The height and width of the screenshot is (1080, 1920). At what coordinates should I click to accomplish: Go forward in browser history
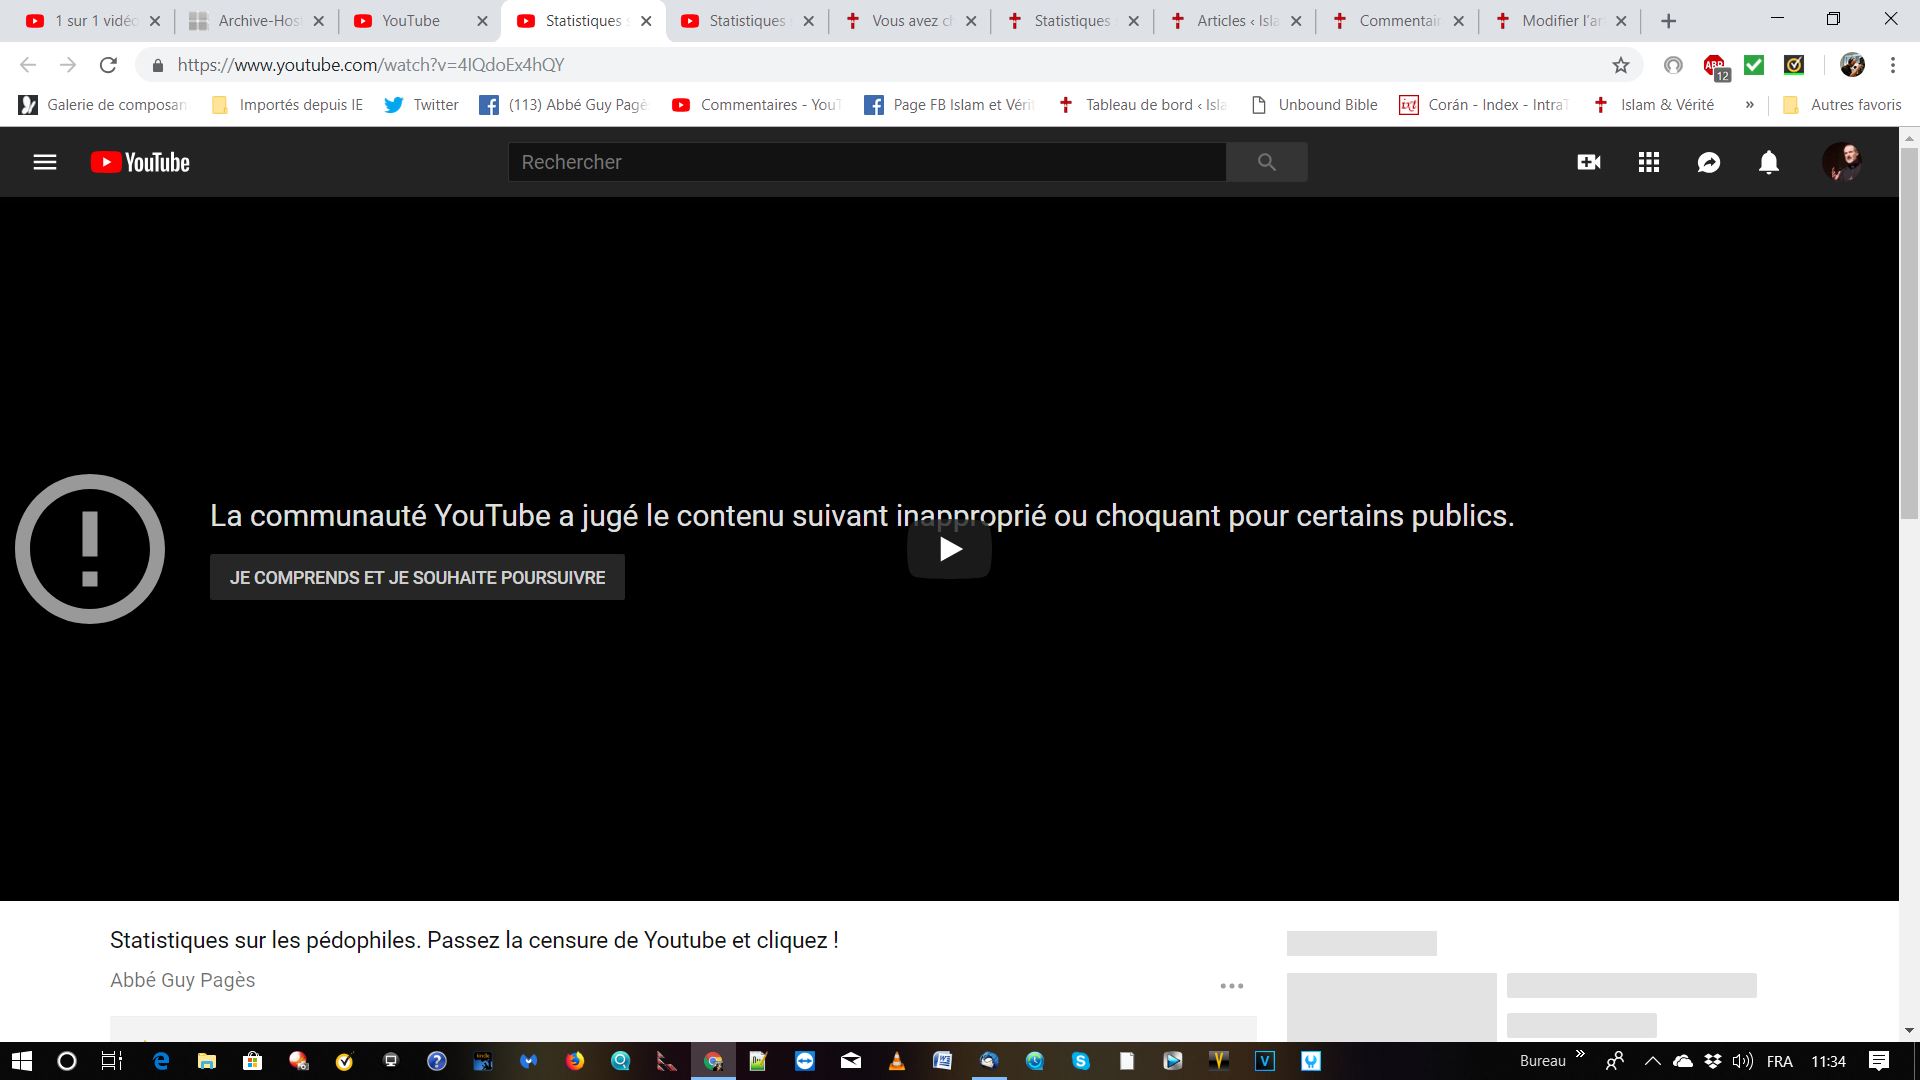(x=68, y=65)
